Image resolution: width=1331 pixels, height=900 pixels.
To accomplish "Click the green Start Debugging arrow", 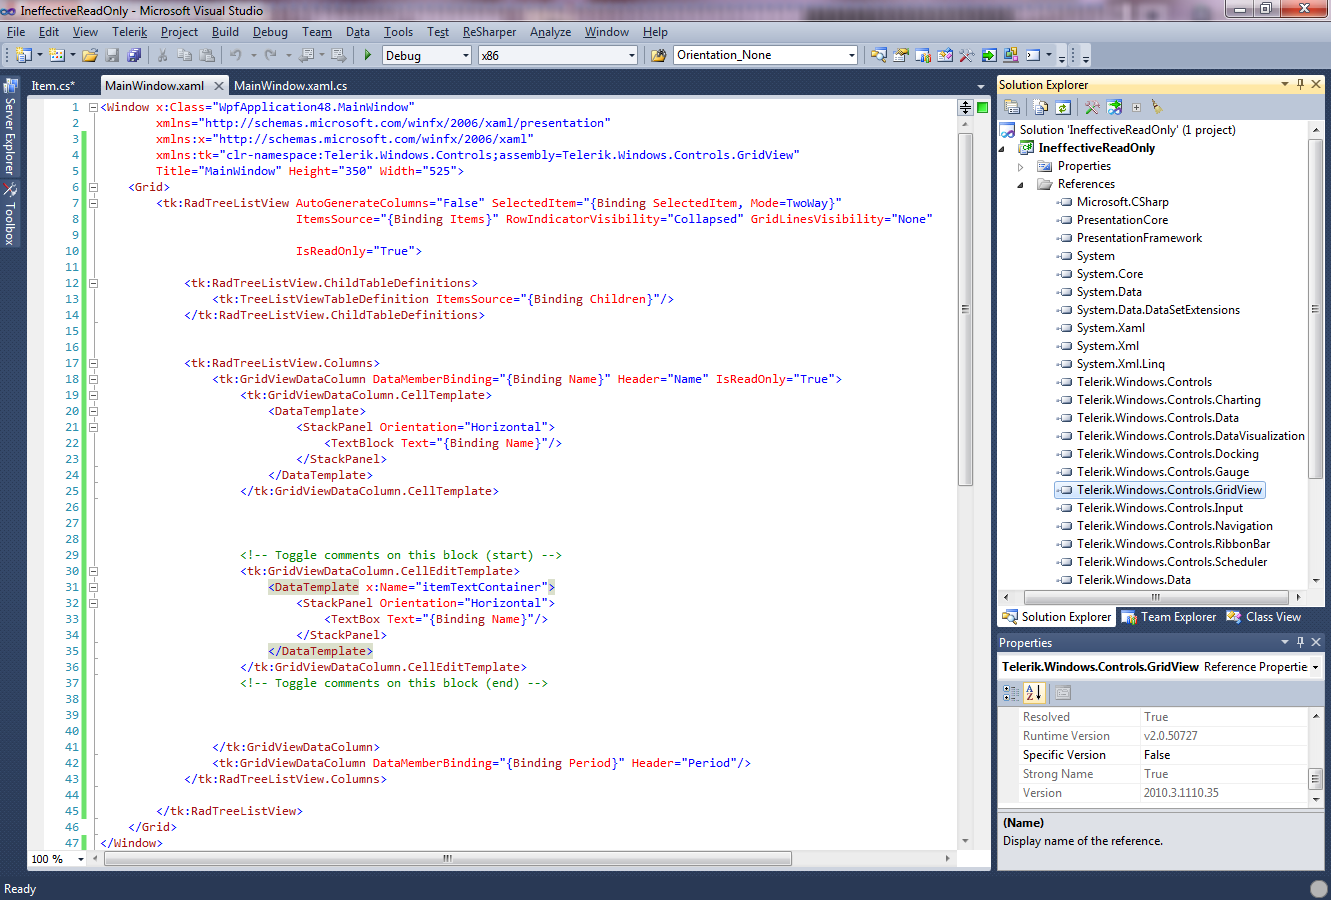I will point(368,55).
